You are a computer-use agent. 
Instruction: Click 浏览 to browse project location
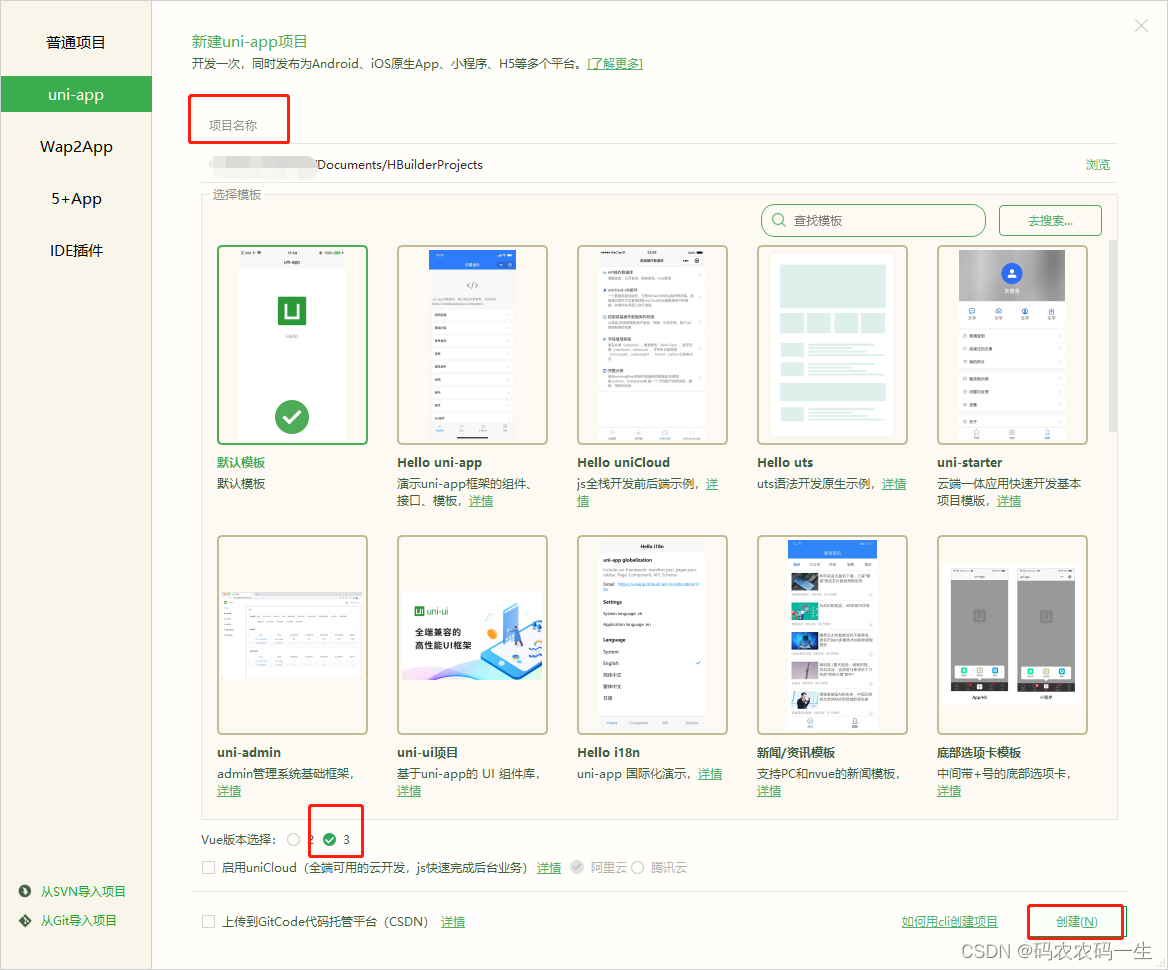[x=1097, y=165]
